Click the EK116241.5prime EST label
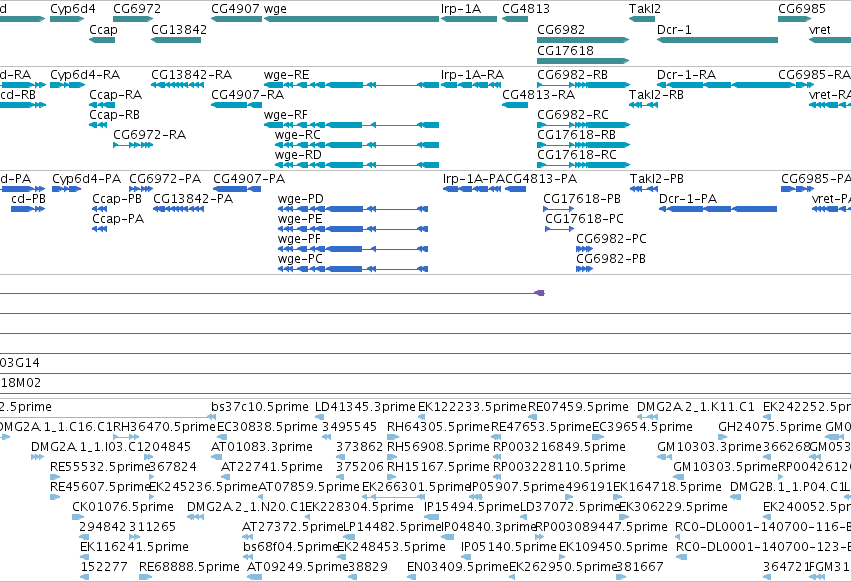This screenshot has width=851, height=582. click(x=135, y=547)
